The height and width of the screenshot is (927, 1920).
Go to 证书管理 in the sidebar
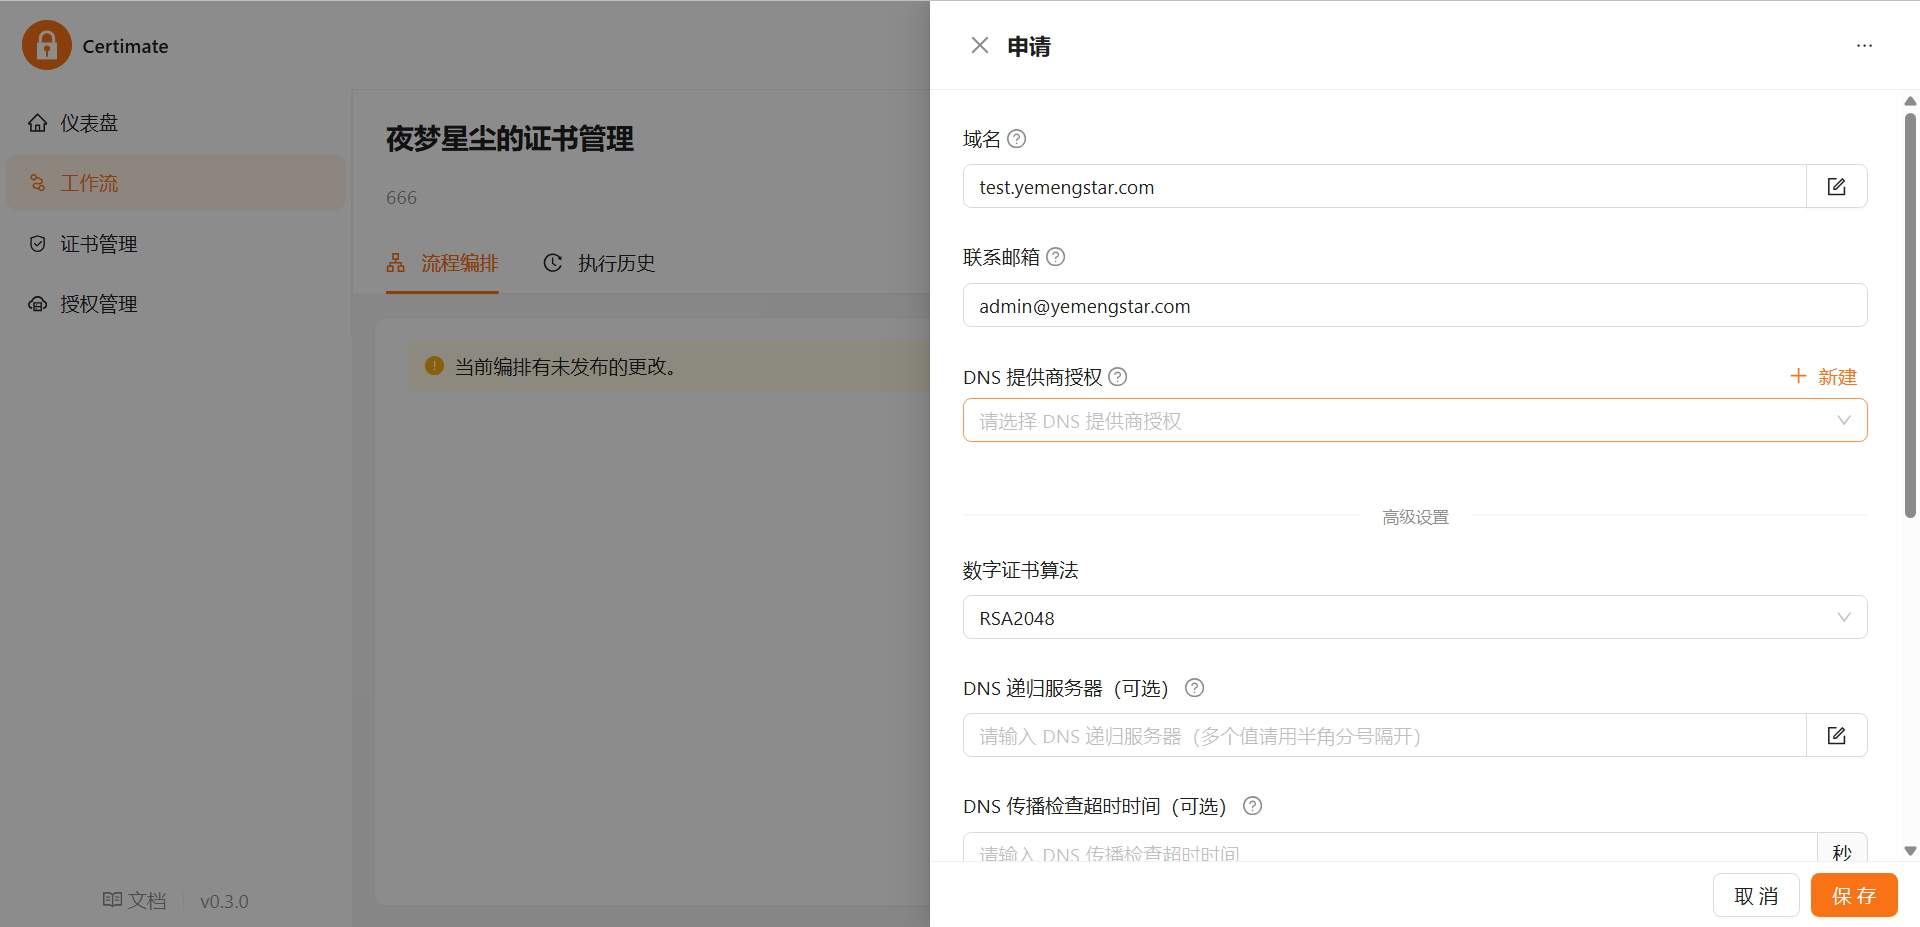tap(98, 244)
